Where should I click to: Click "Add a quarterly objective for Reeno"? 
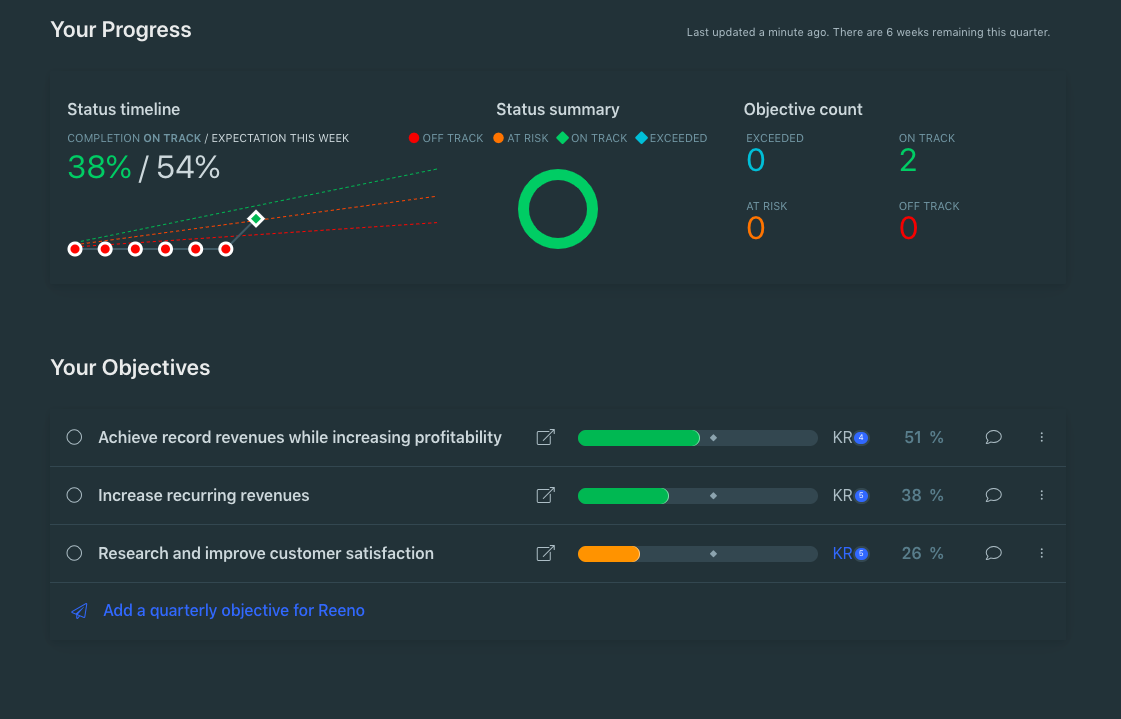pos(234,611)
